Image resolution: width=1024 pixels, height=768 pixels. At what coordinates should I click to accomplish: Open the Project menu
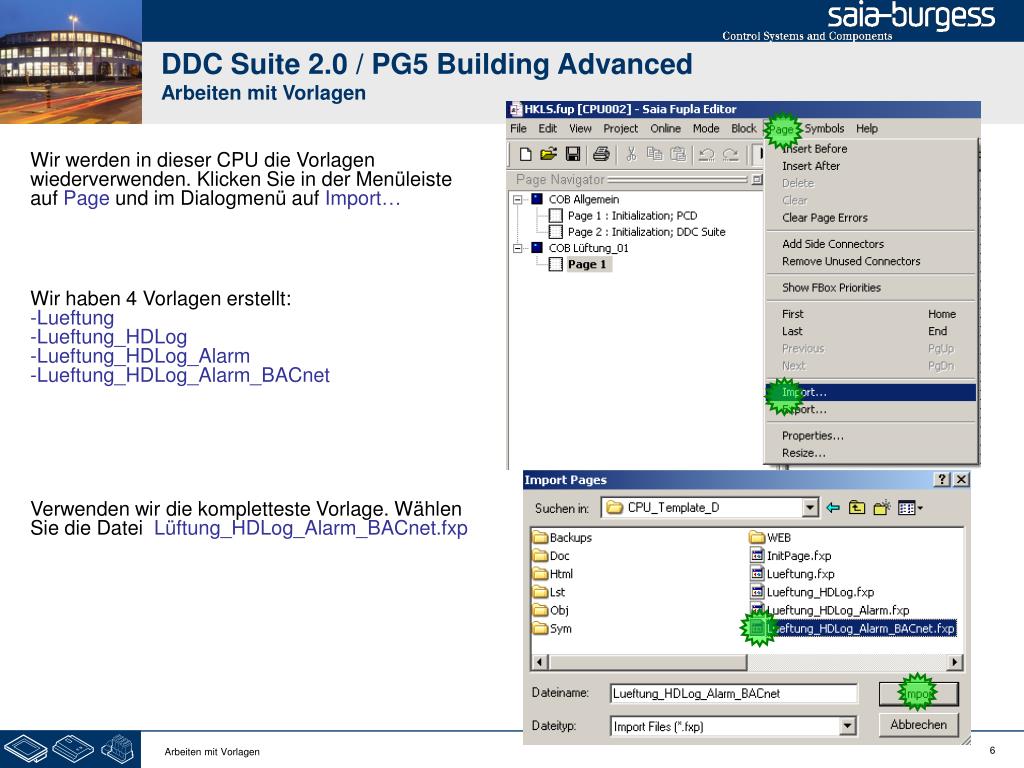[x=620, y=129]
